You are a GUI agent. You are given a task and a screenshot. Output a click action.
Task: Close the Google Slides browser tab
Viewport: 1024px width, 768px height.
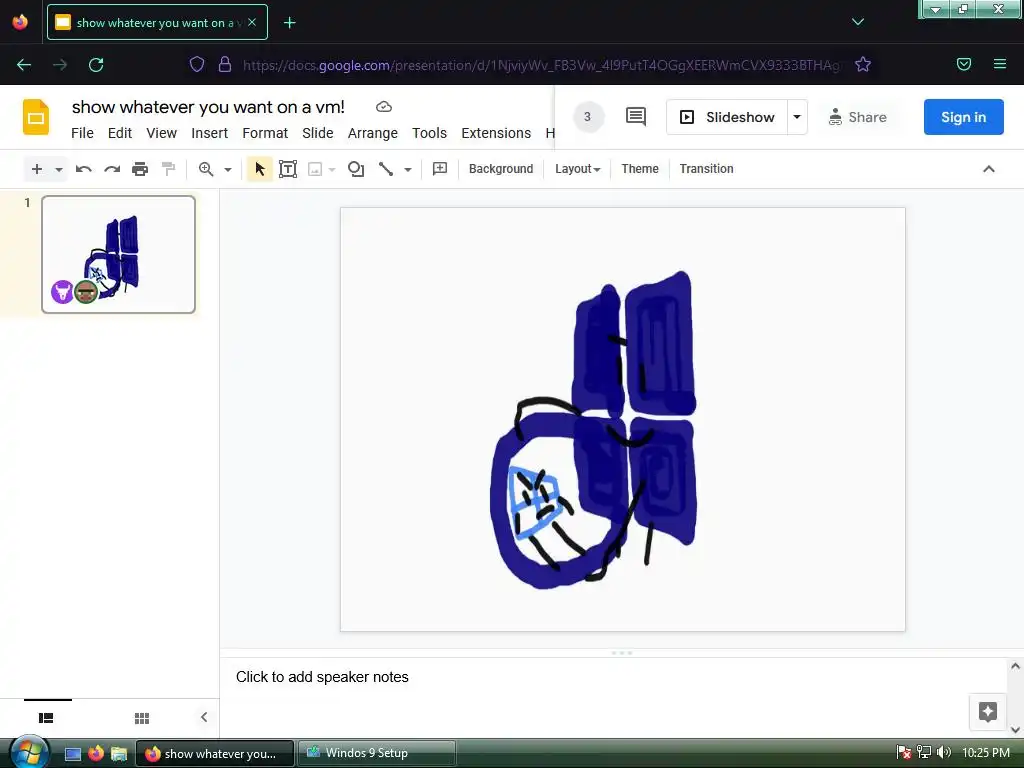(252, 22)
